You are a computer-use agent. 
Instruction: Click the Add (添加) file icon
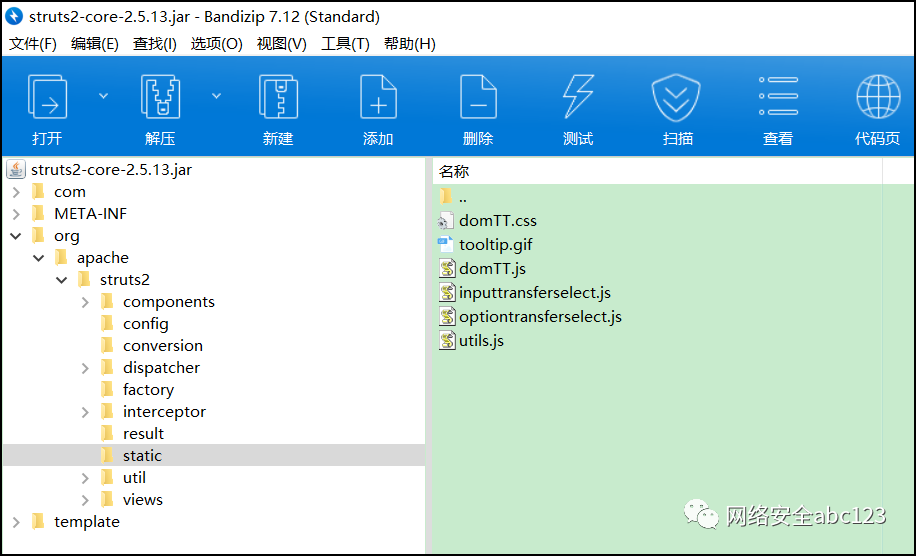click(378, 97)
